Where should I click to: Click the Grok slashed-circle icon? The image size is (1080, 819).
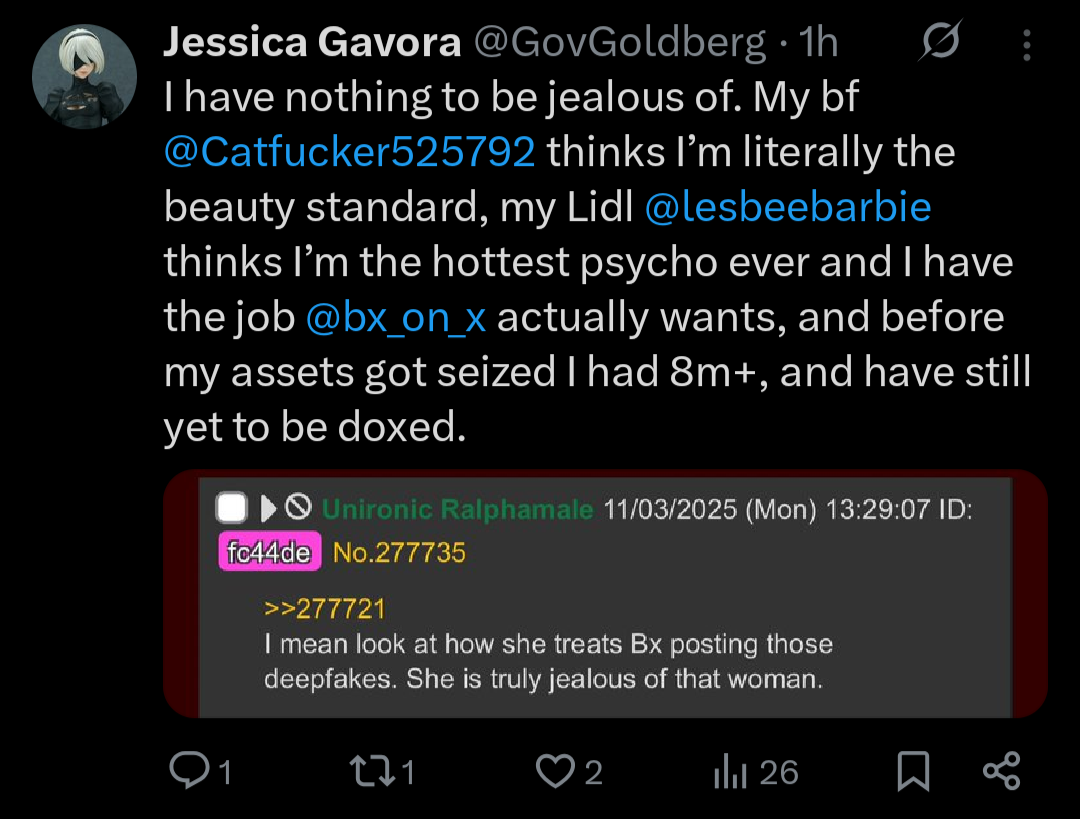(940, 42)
